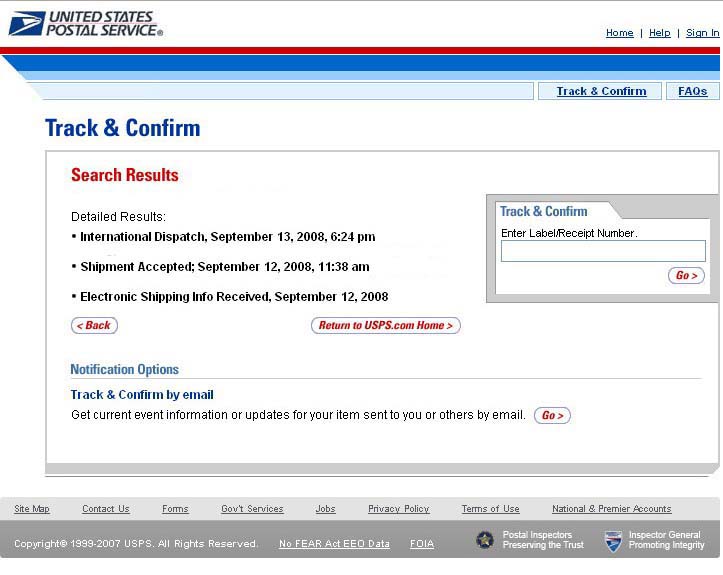Click the 'Get current event information' sentence
The image size is (723, 575).
pos(298,415)
